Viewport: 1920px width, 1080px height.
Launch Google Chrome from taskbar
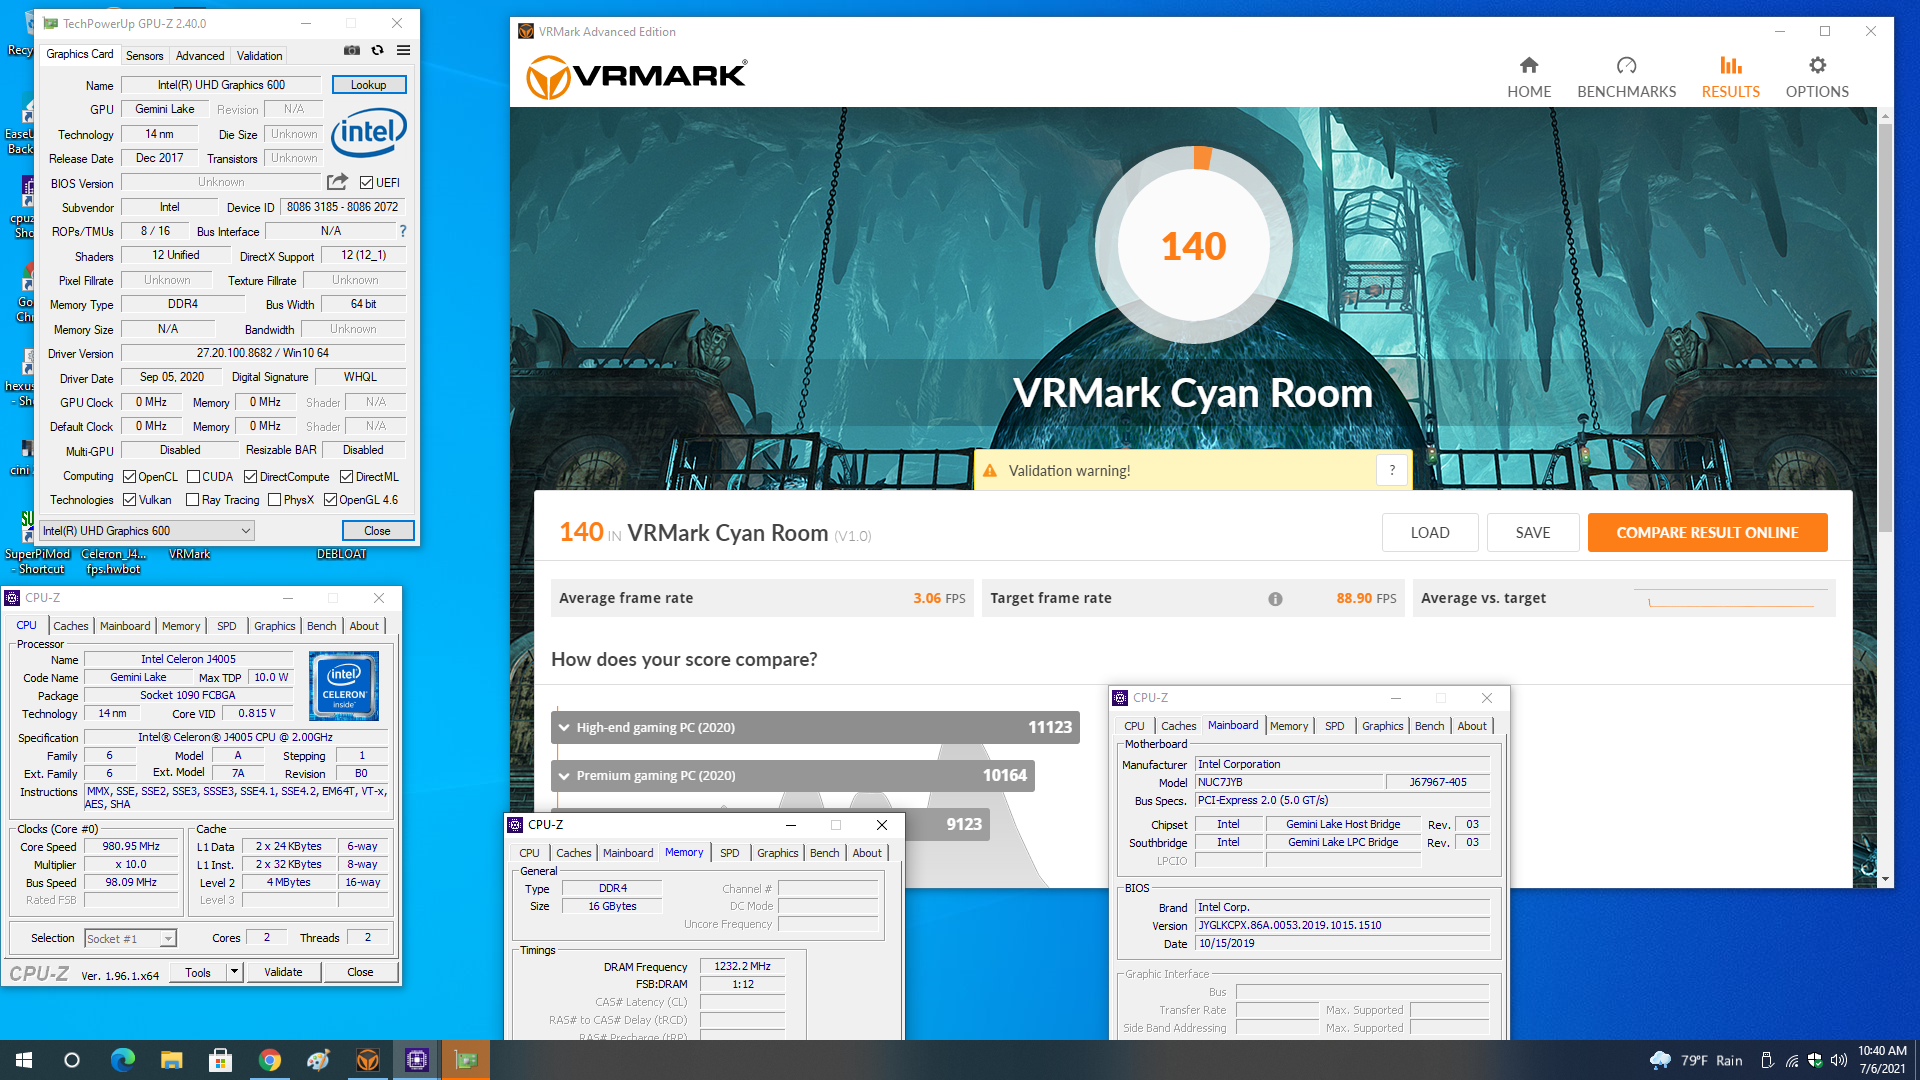[269, 1060]
